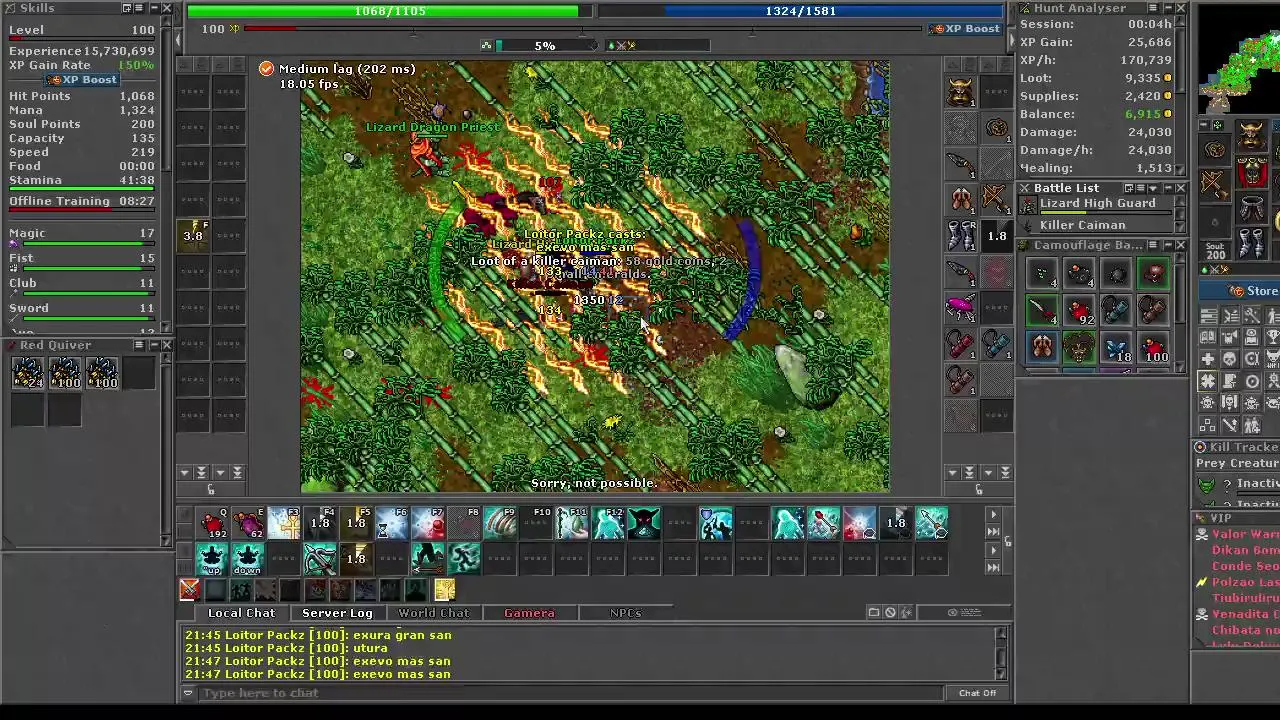Viewport: 1280px width, 720px height.
Task: Toggle the lag status check indicator
Action: [266, 69]
